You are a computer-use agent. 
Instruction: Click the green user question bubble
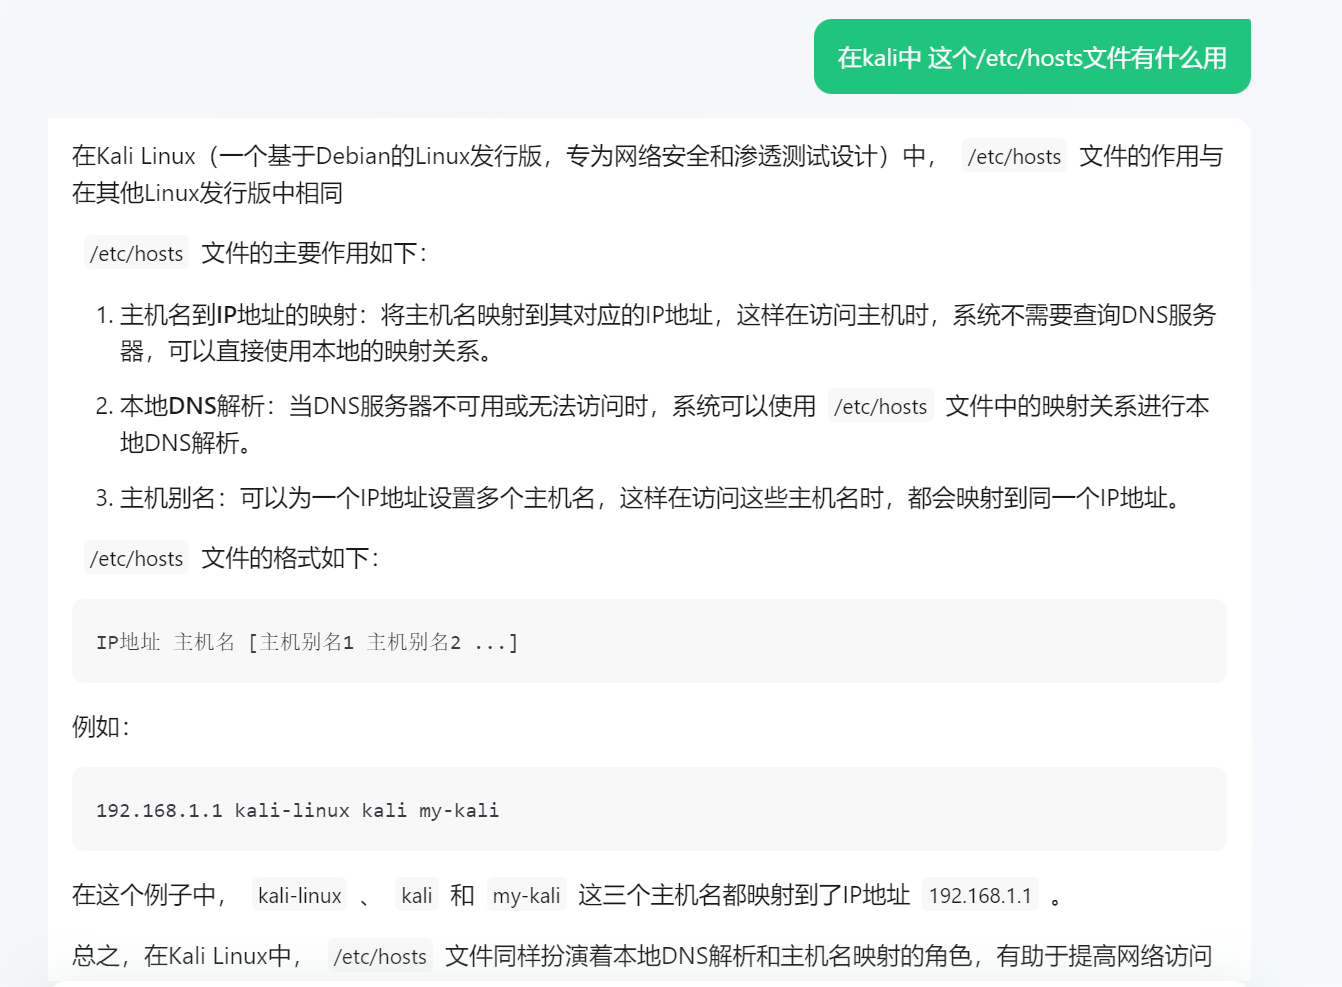tap(1031, 57)
